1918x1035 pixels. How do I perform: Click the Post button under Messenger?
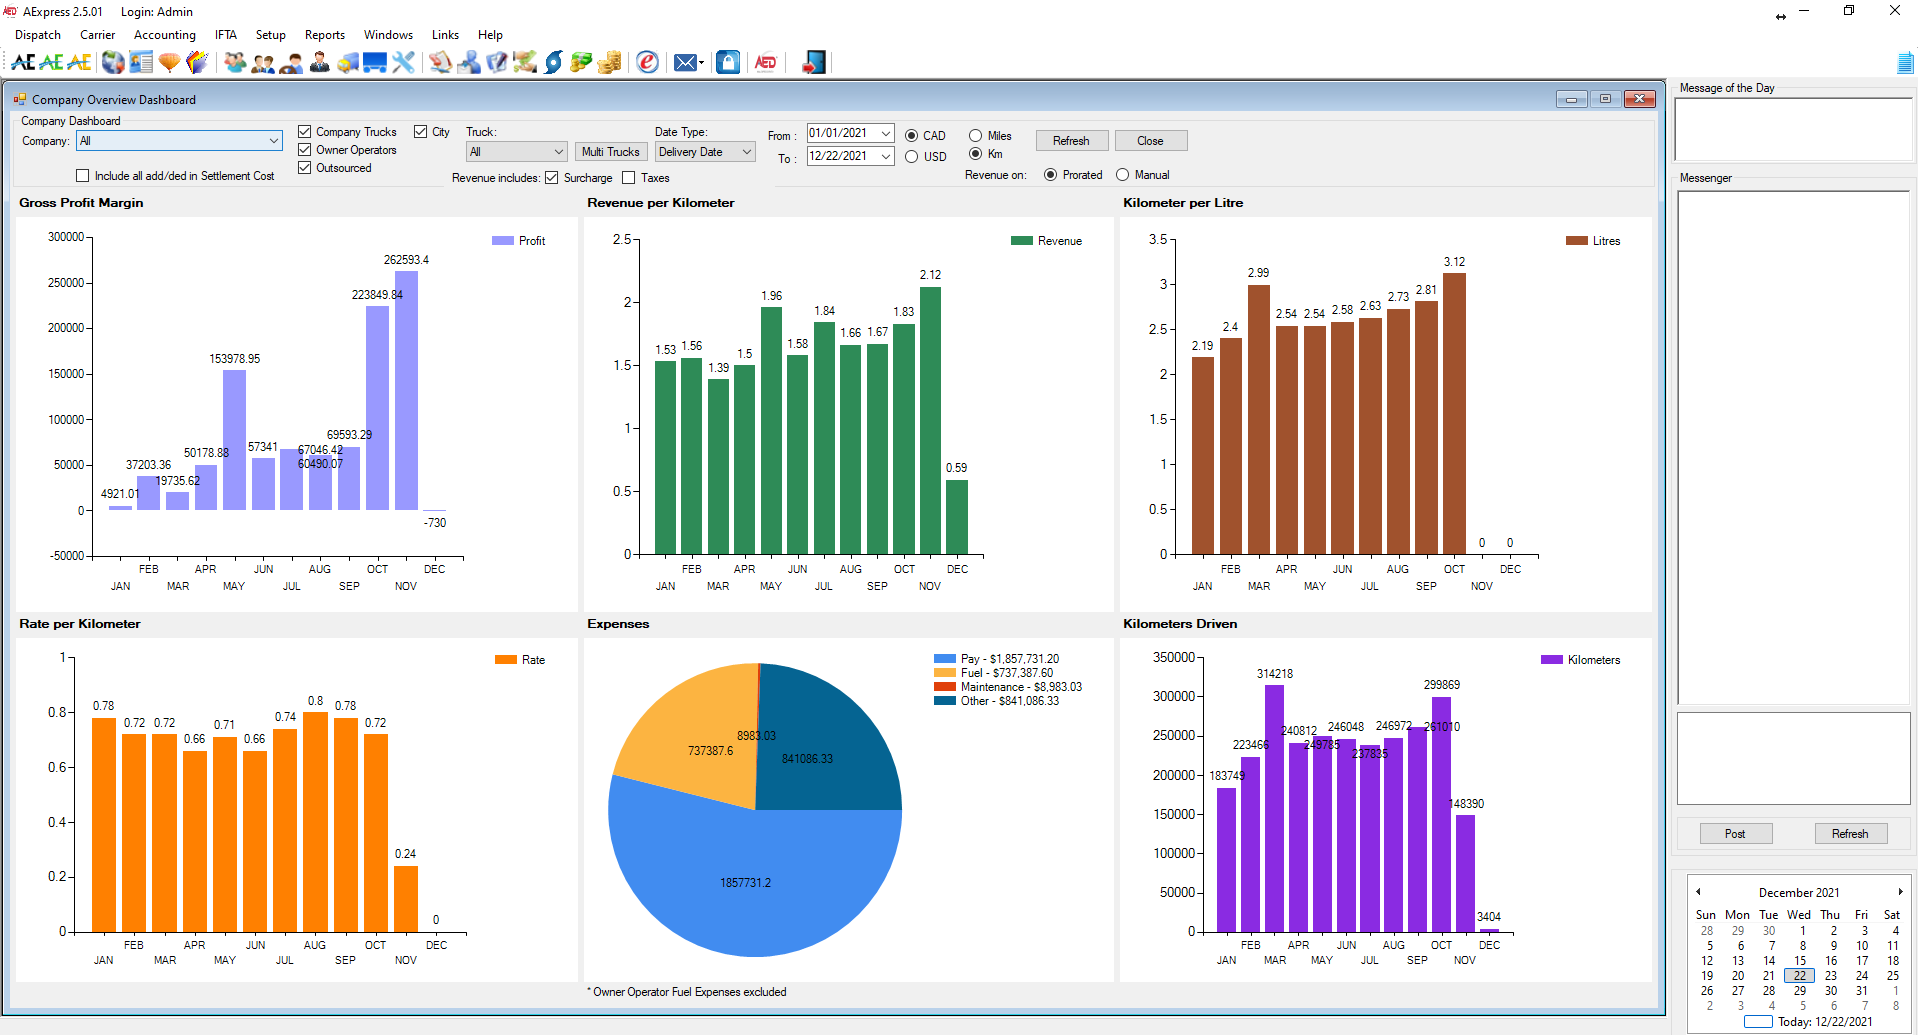1735,833
